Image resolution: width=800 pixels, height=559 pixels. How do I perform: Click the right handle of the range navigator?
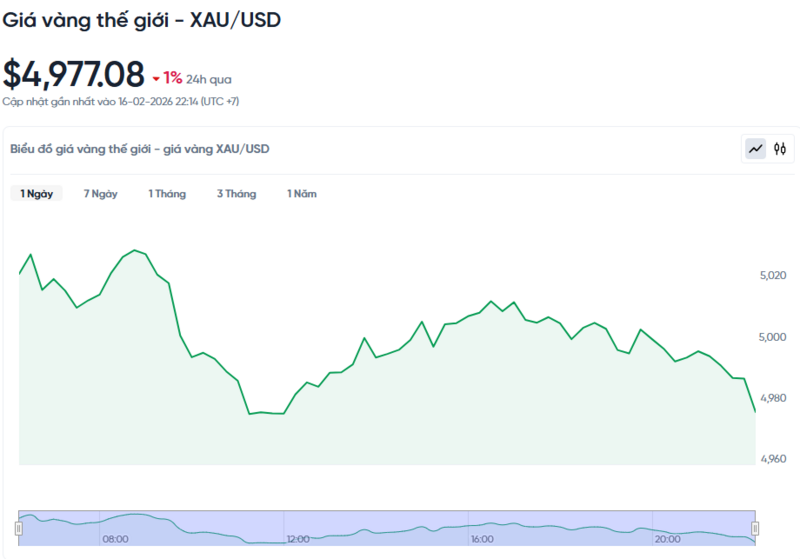click(755, 527)
